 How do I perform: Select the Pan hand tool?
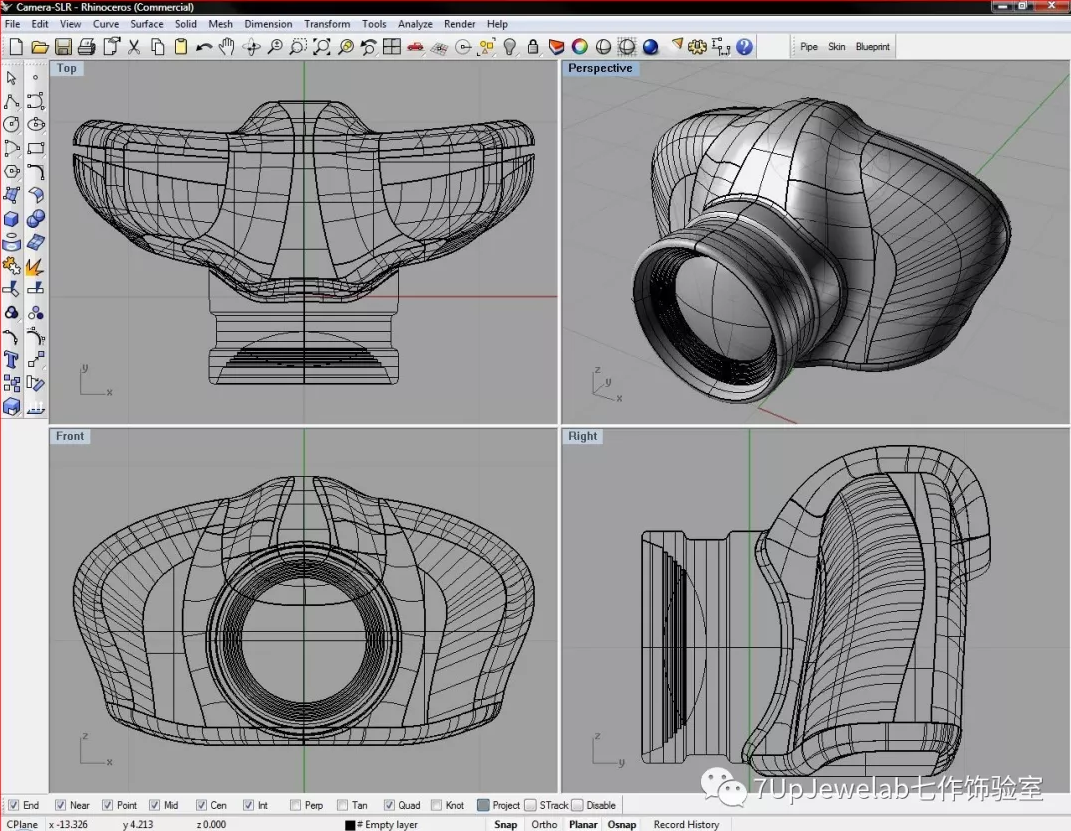[x=228, y=47]
